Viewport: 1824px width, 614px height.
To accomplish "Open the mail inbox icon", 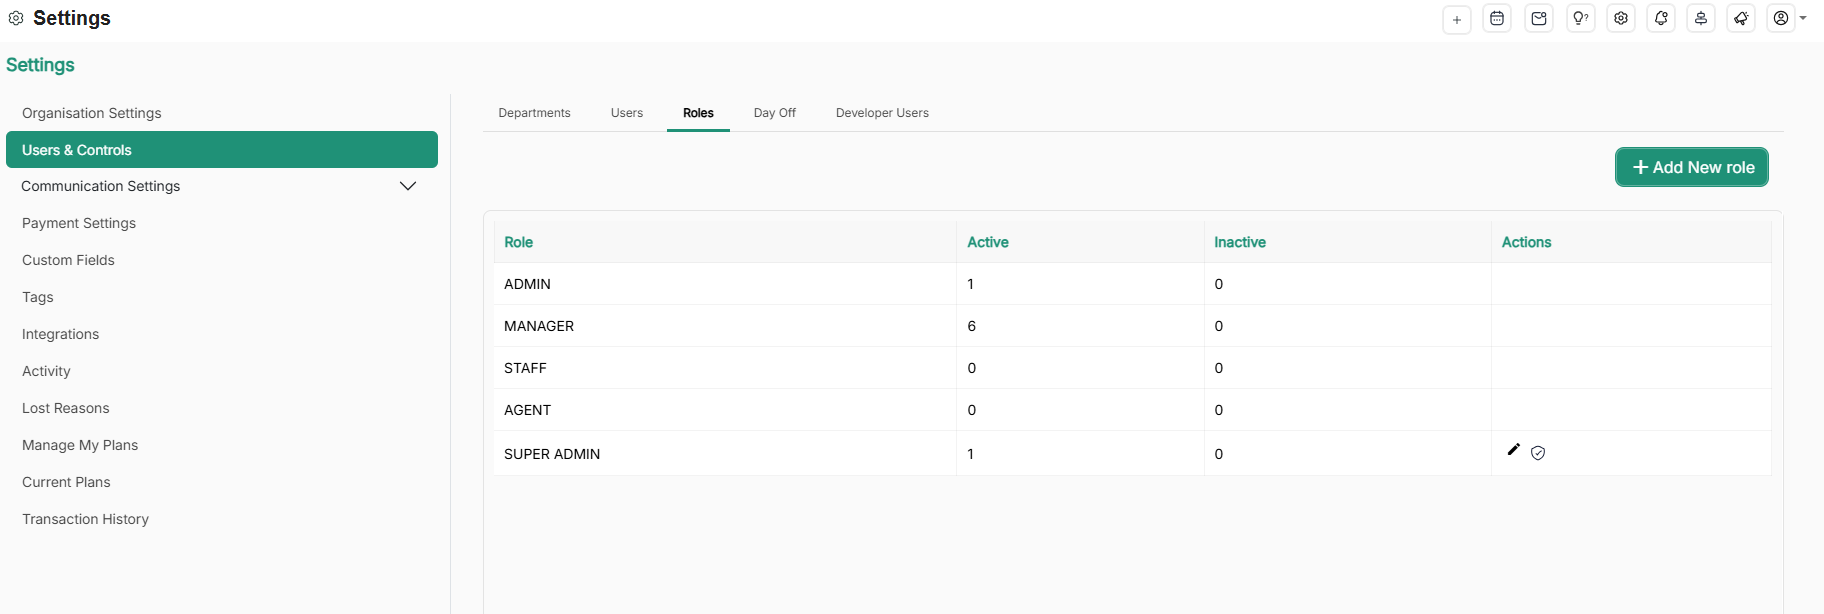I will (1539, 19).
